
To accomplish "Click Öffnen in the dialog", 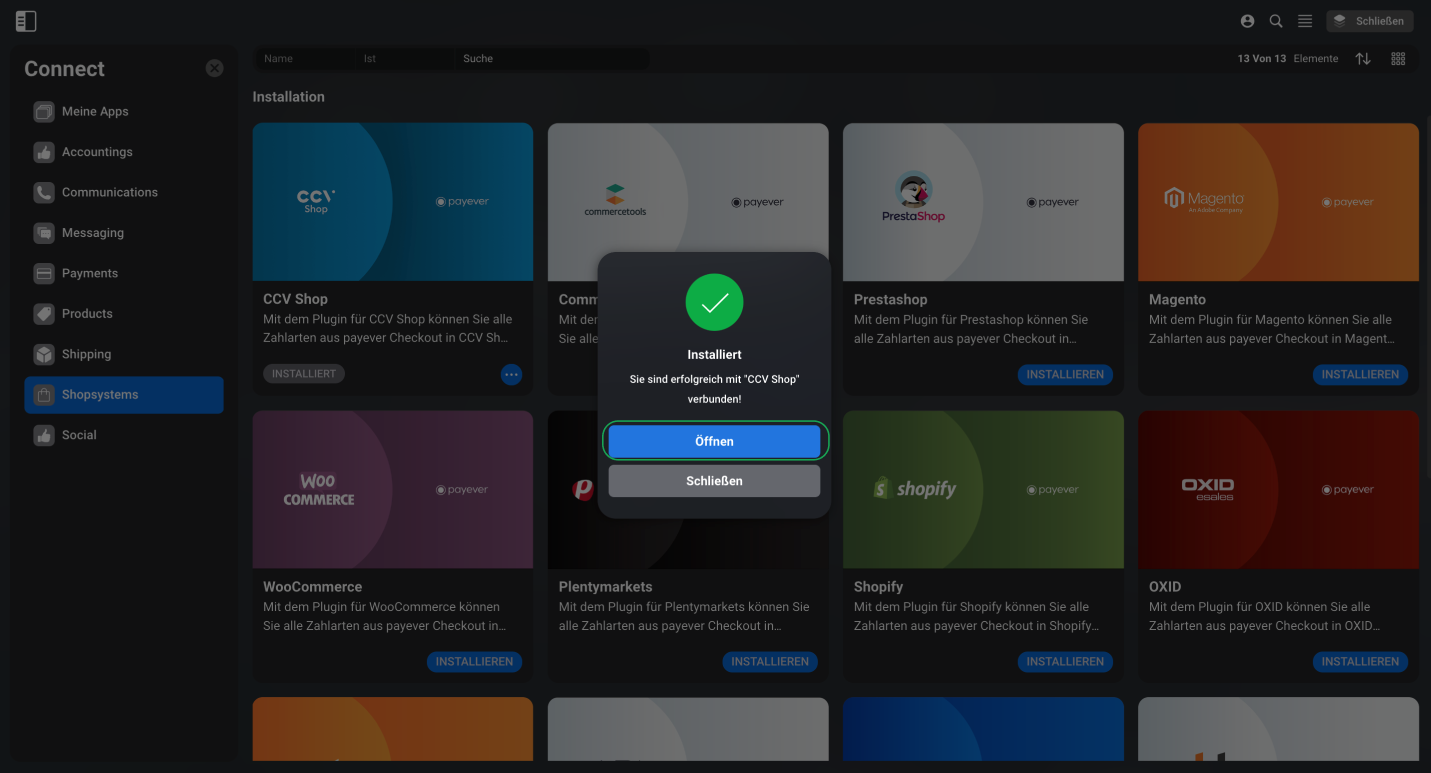I will point(714,441).
